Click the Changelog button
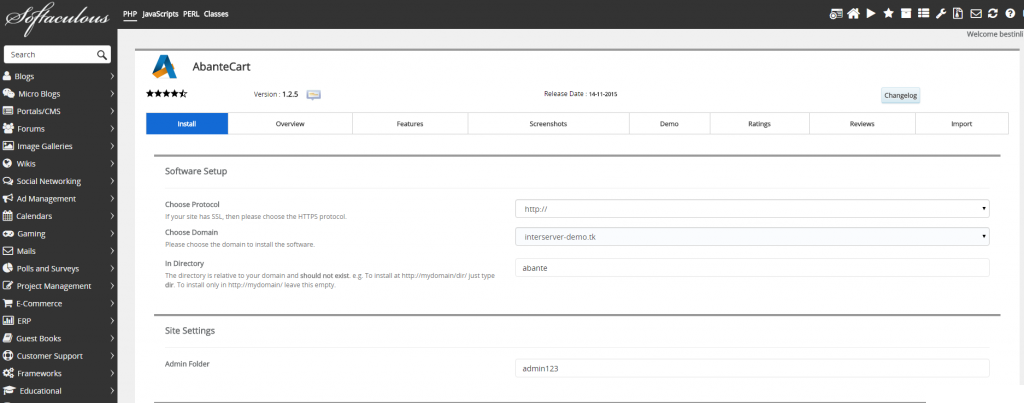1024x403 pixels. [901, 95]
